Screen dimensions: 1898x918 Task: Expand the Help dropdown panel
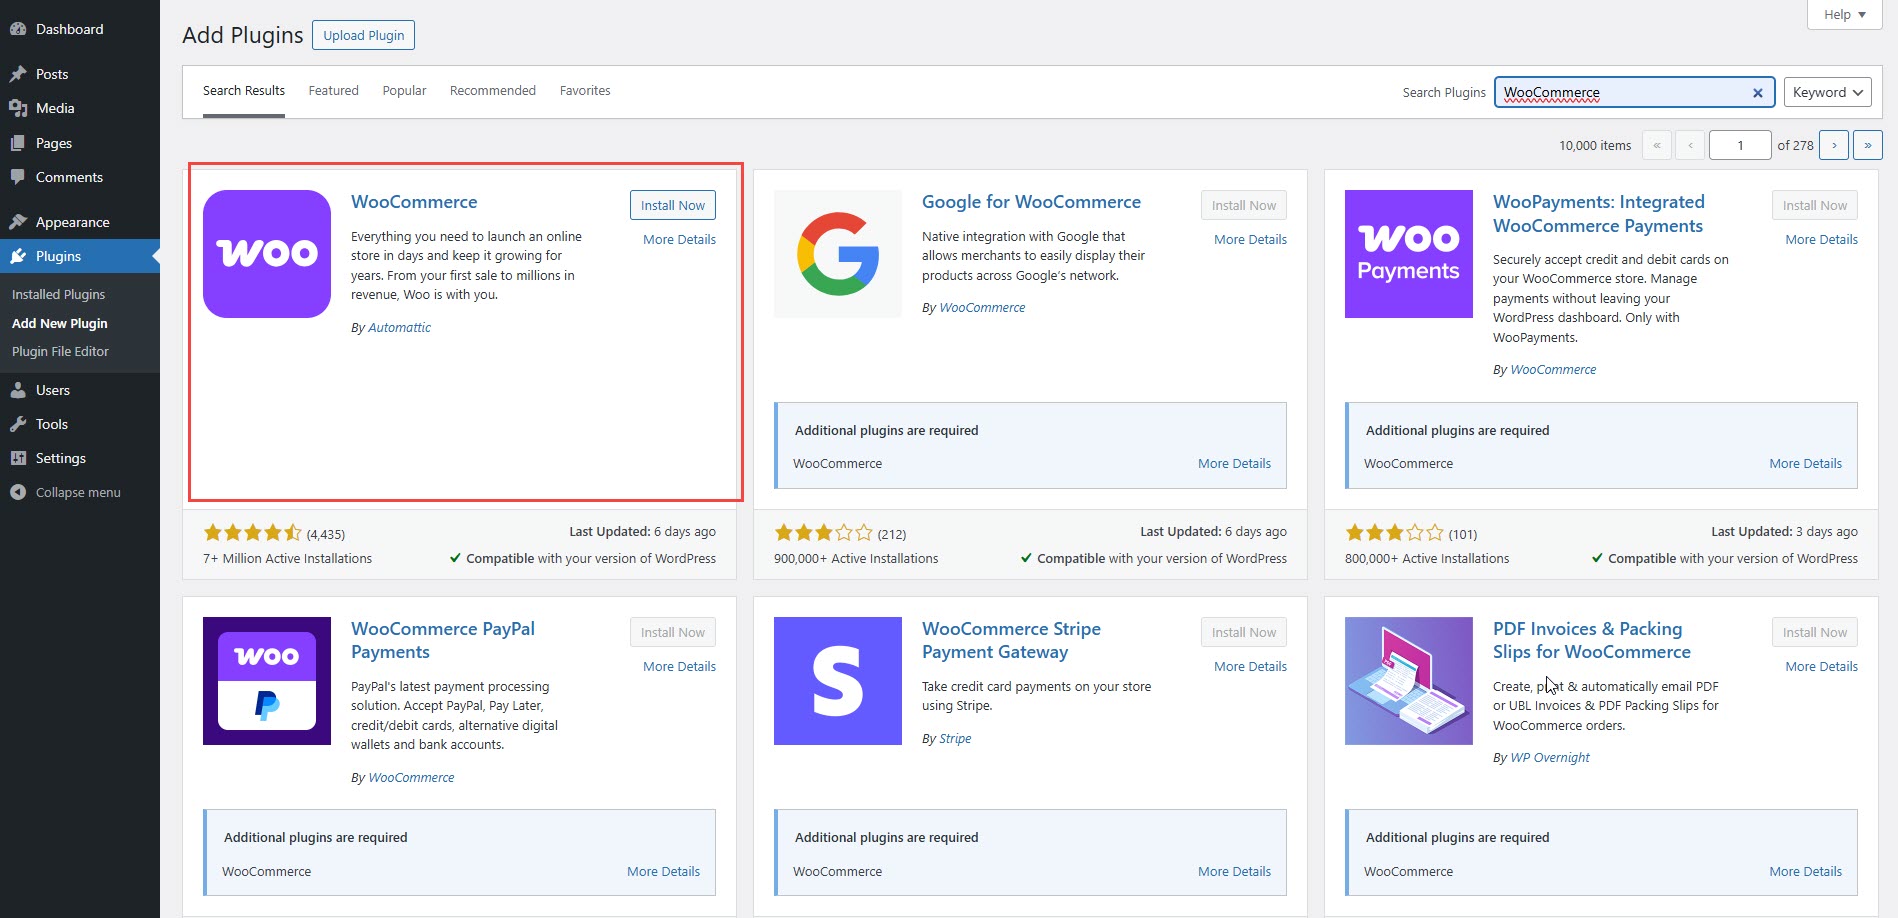pos(1844,14)
